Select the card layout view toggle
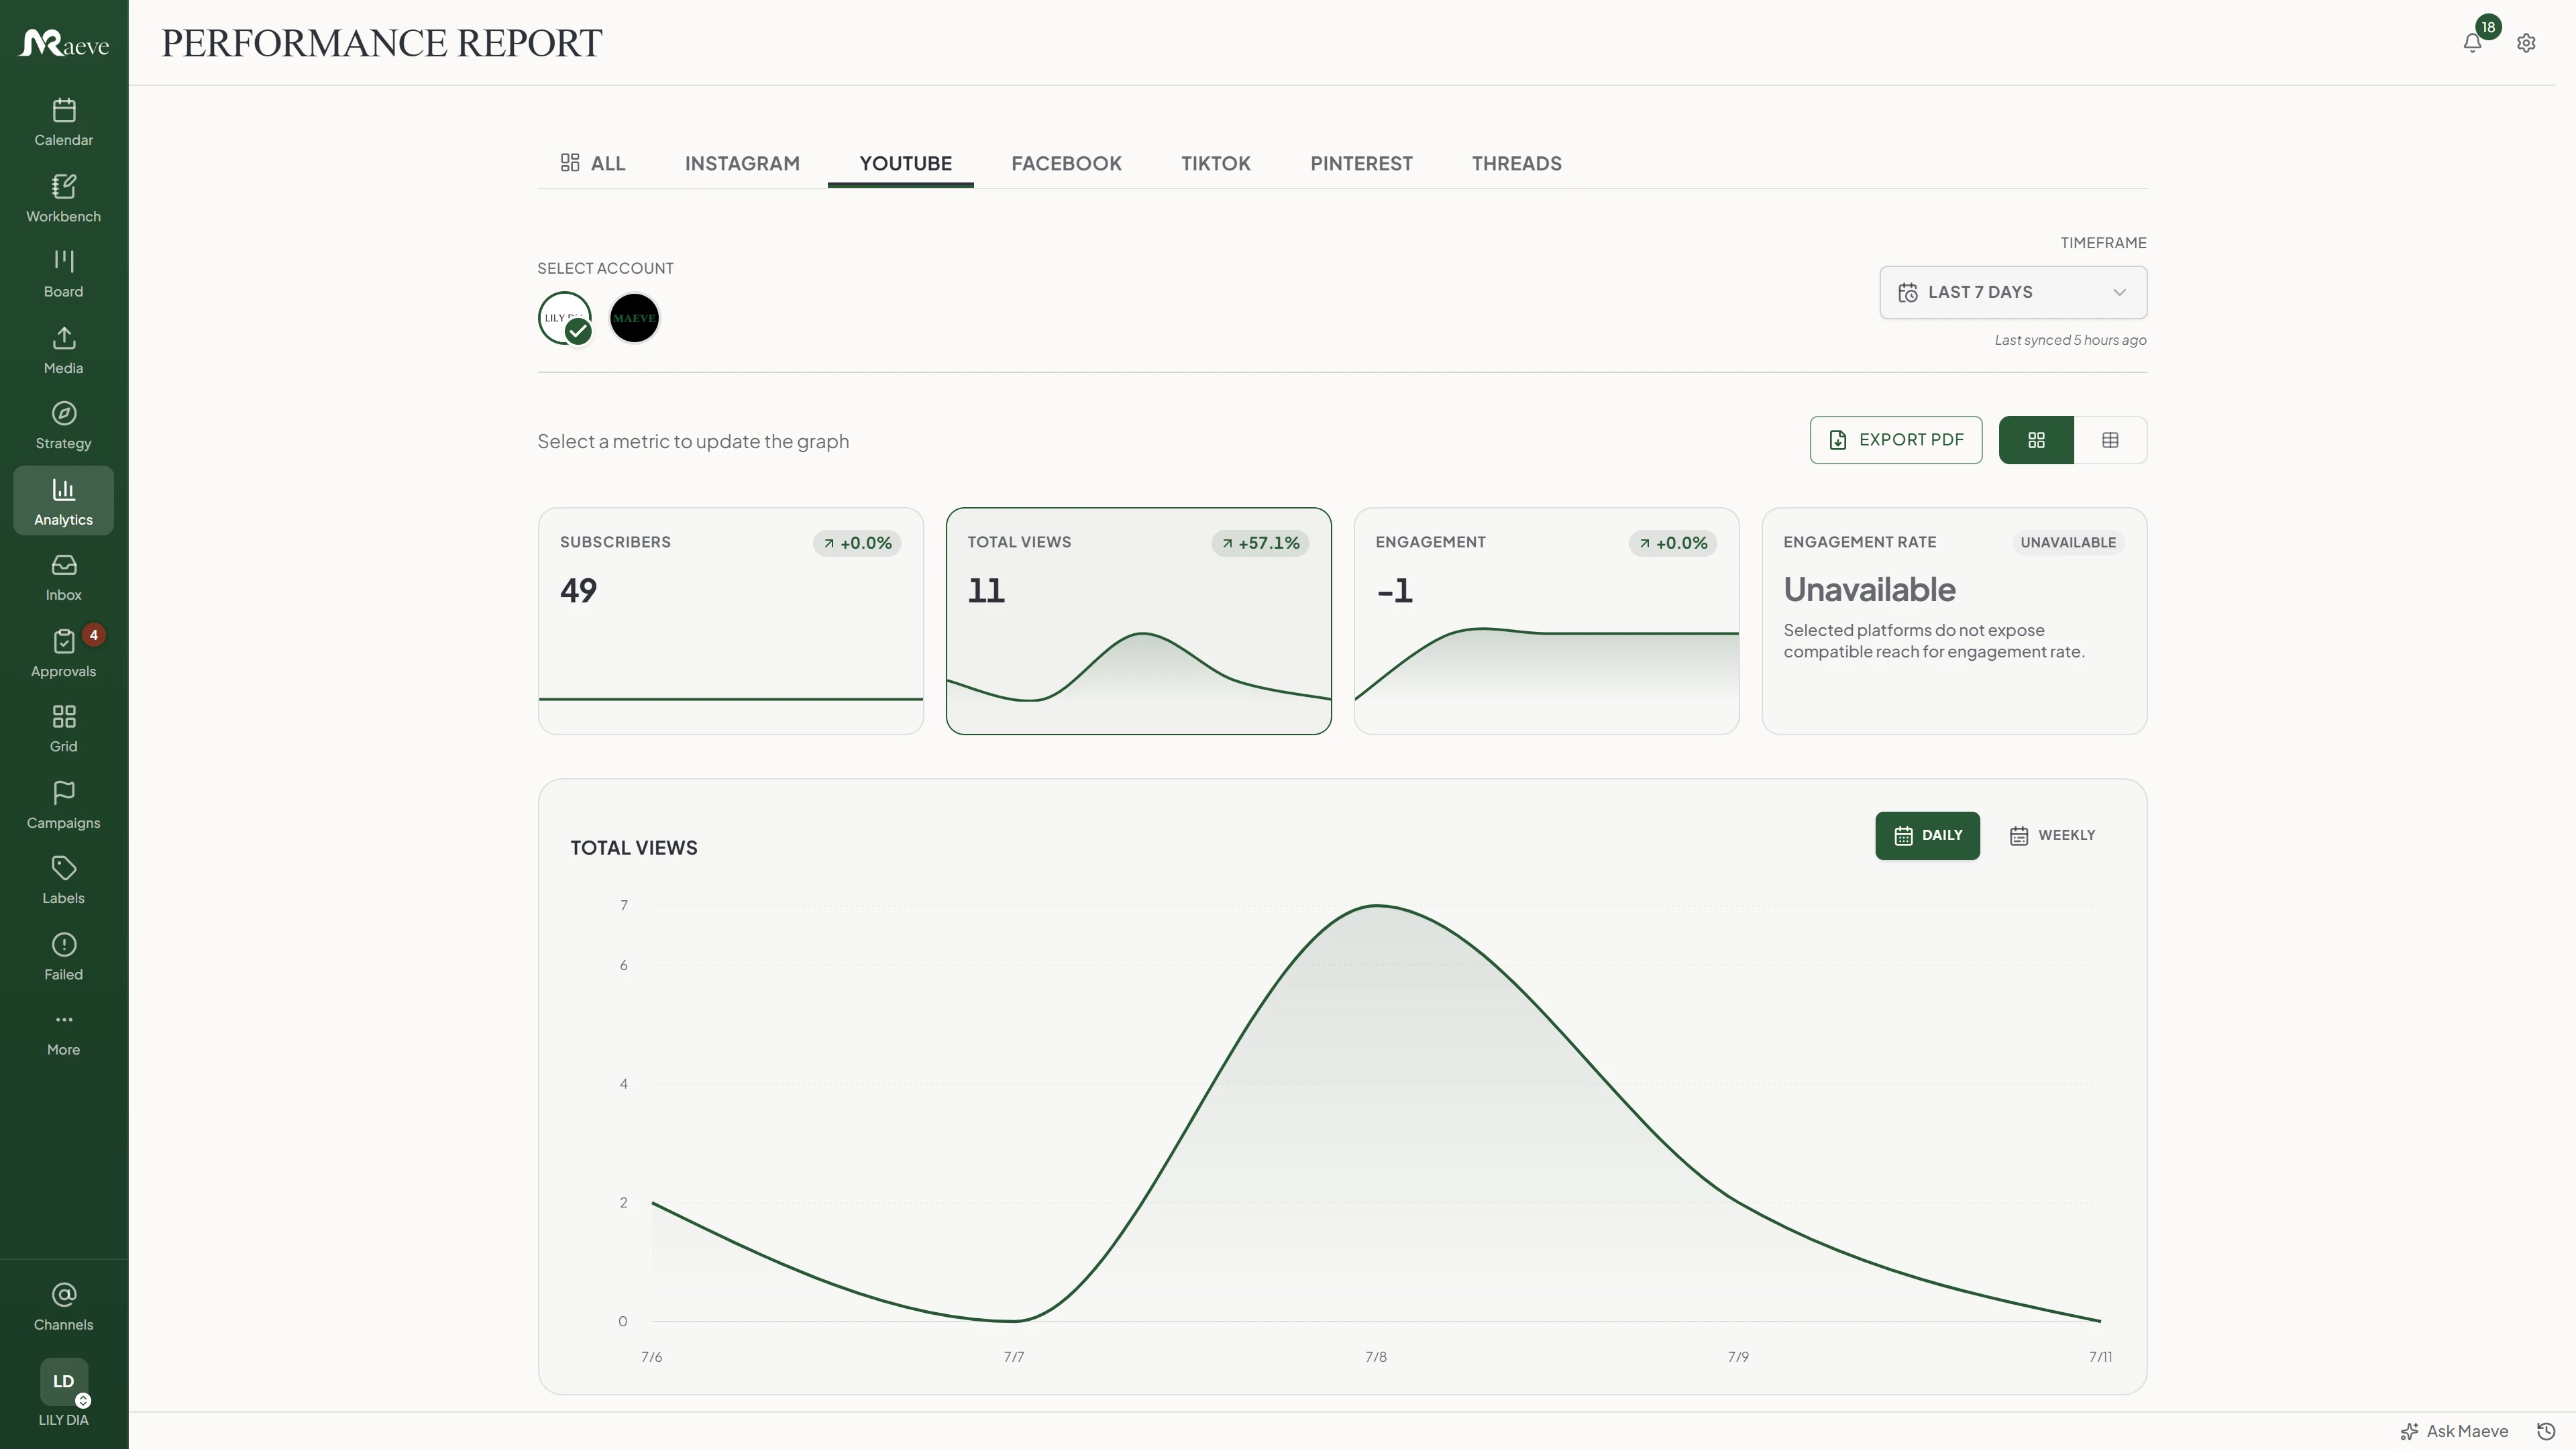 tap(2036, 440)
